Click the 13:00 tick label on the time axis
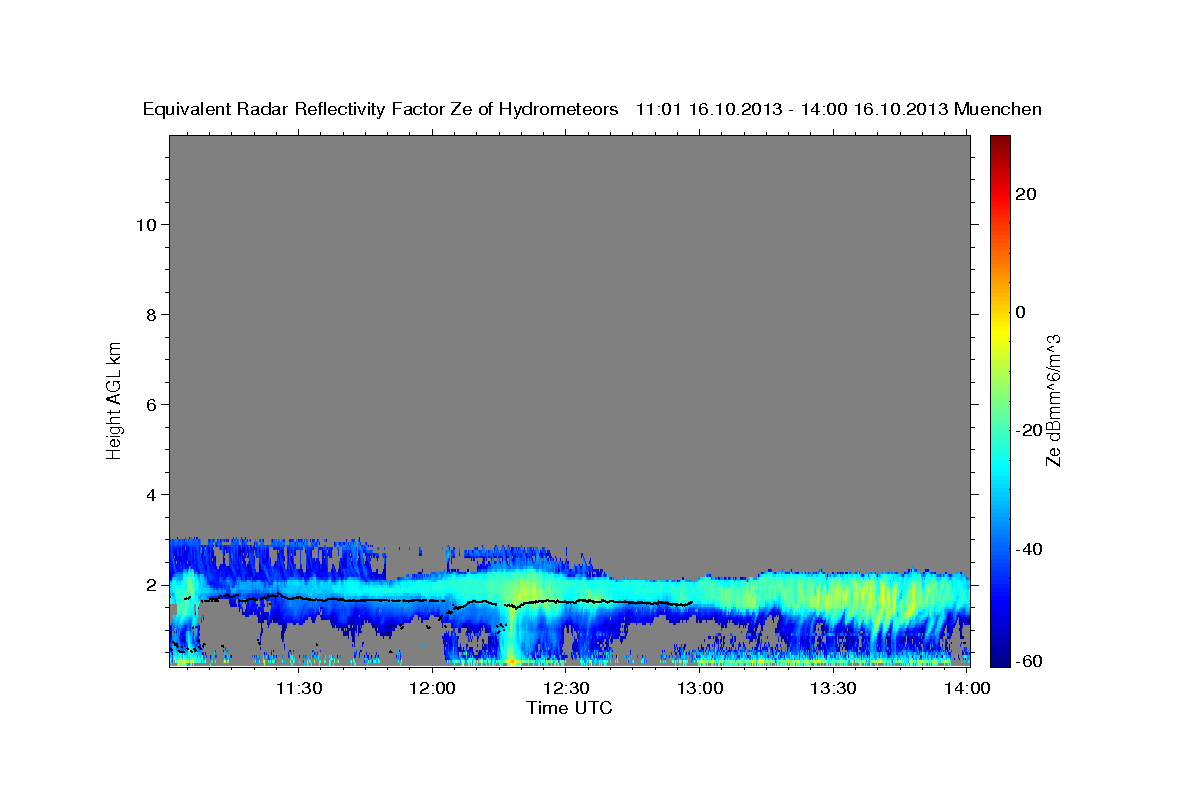 click(x=700, y=688)
